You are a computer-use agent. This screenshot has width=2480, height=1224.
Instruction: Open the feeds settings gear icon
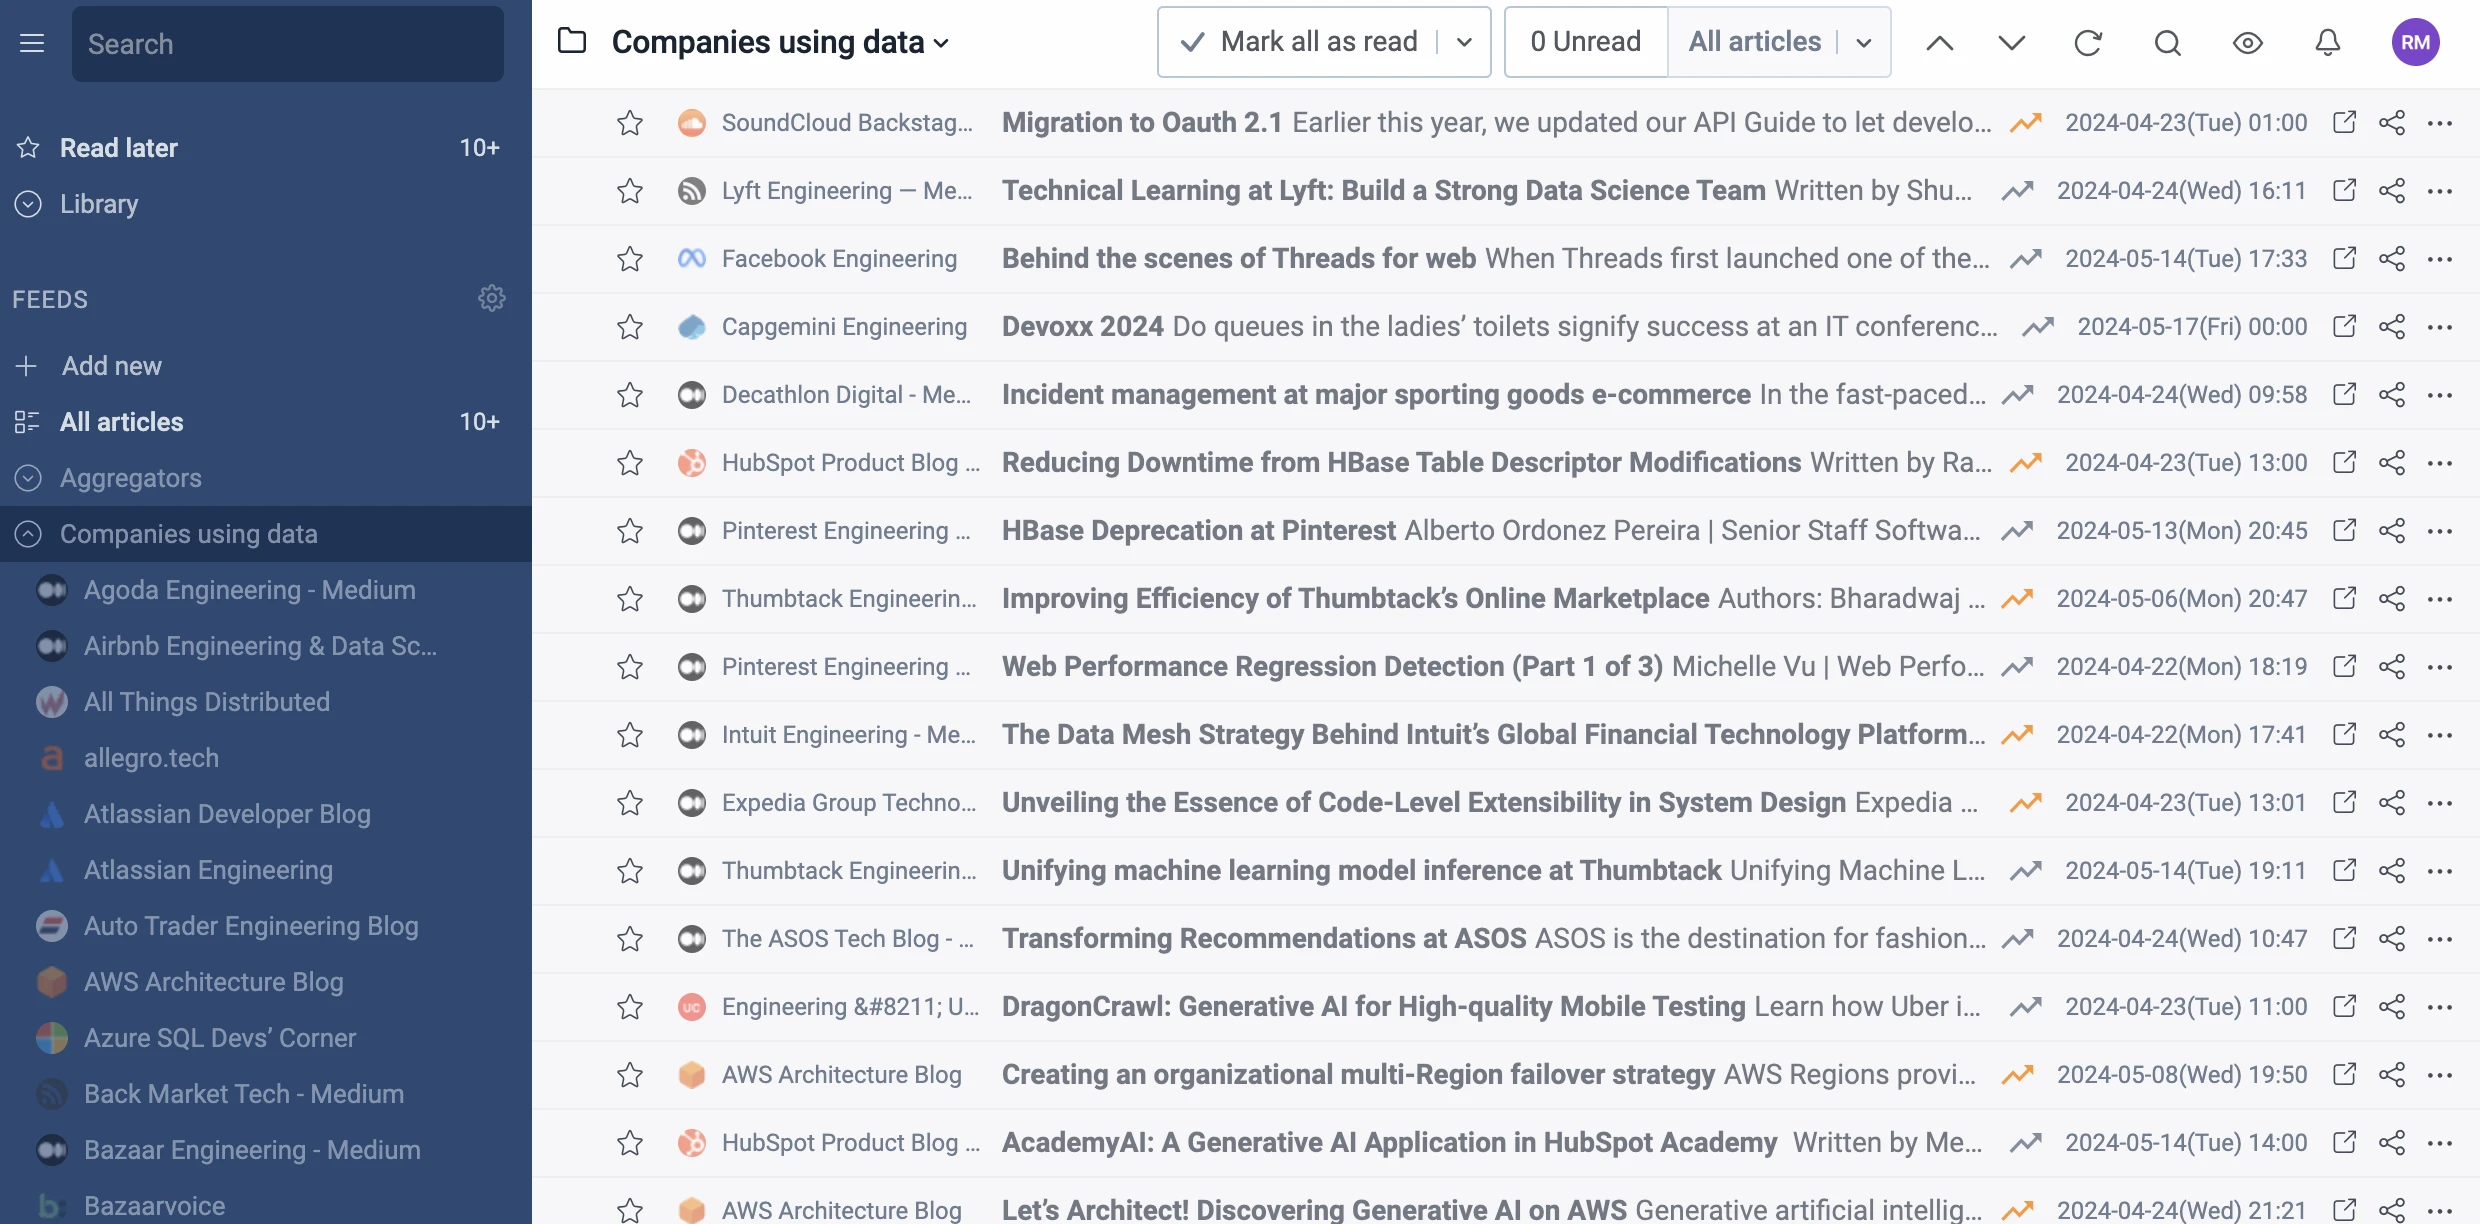coord(491,298)
